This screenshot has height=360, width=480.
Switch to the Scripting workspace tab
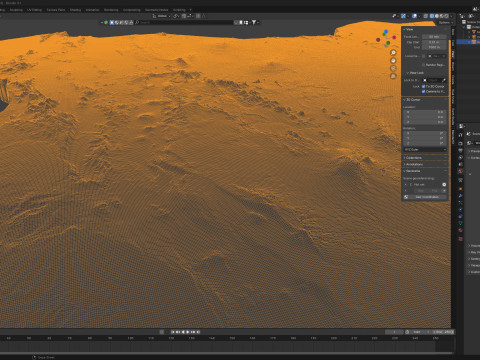(x=179, y=10)
